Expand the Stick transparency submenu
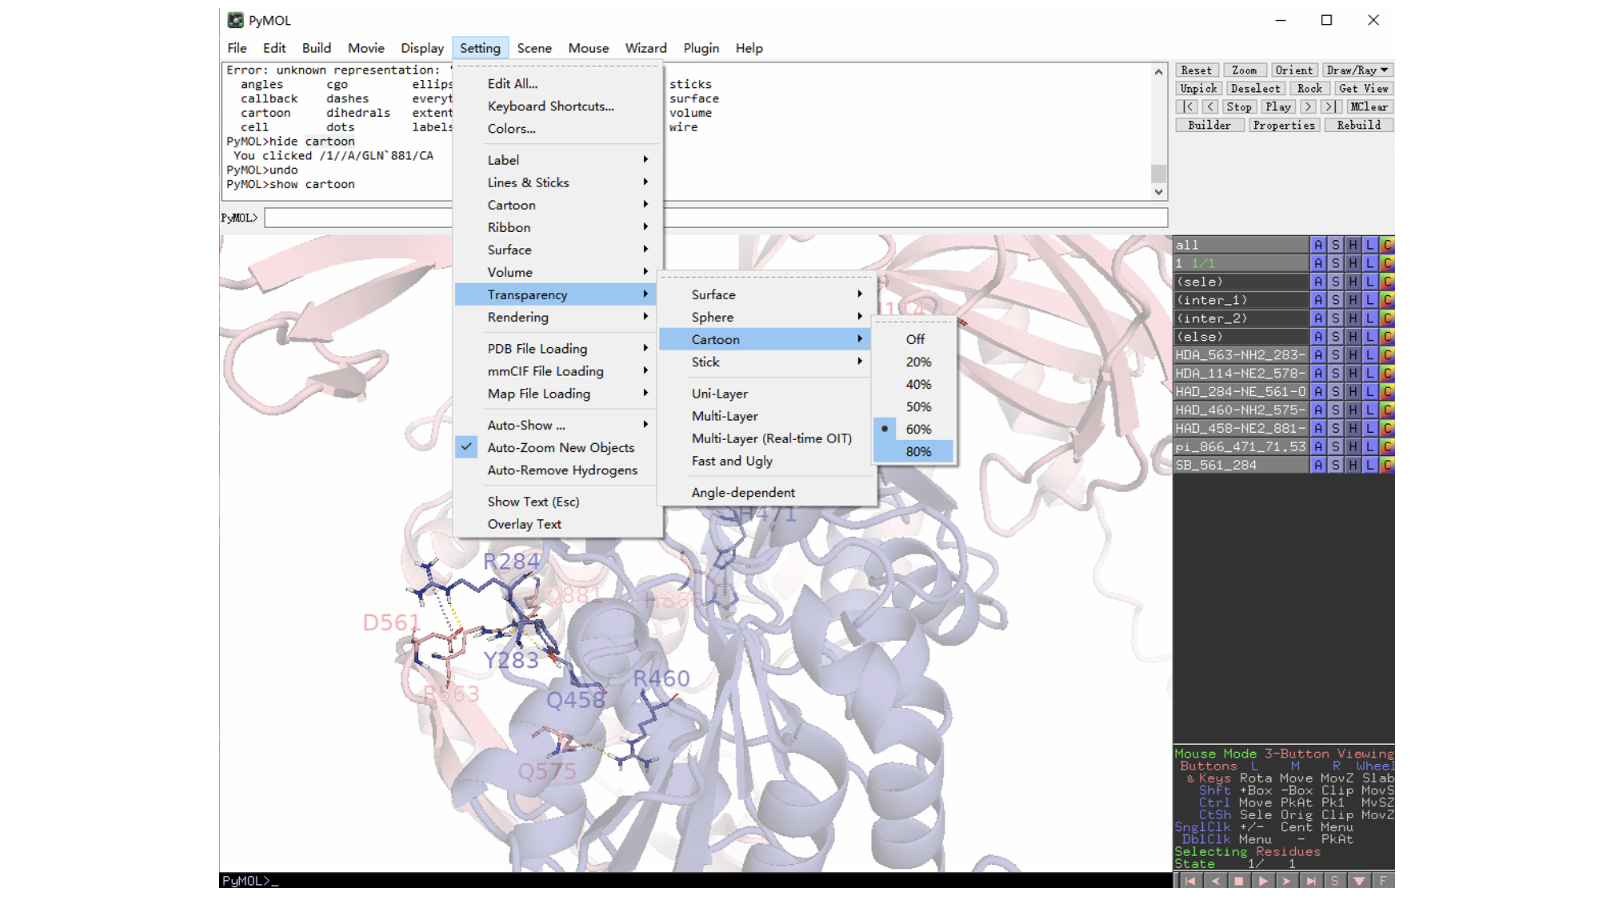The height and width of the screenshot is (904, 1606). (767, 362)
